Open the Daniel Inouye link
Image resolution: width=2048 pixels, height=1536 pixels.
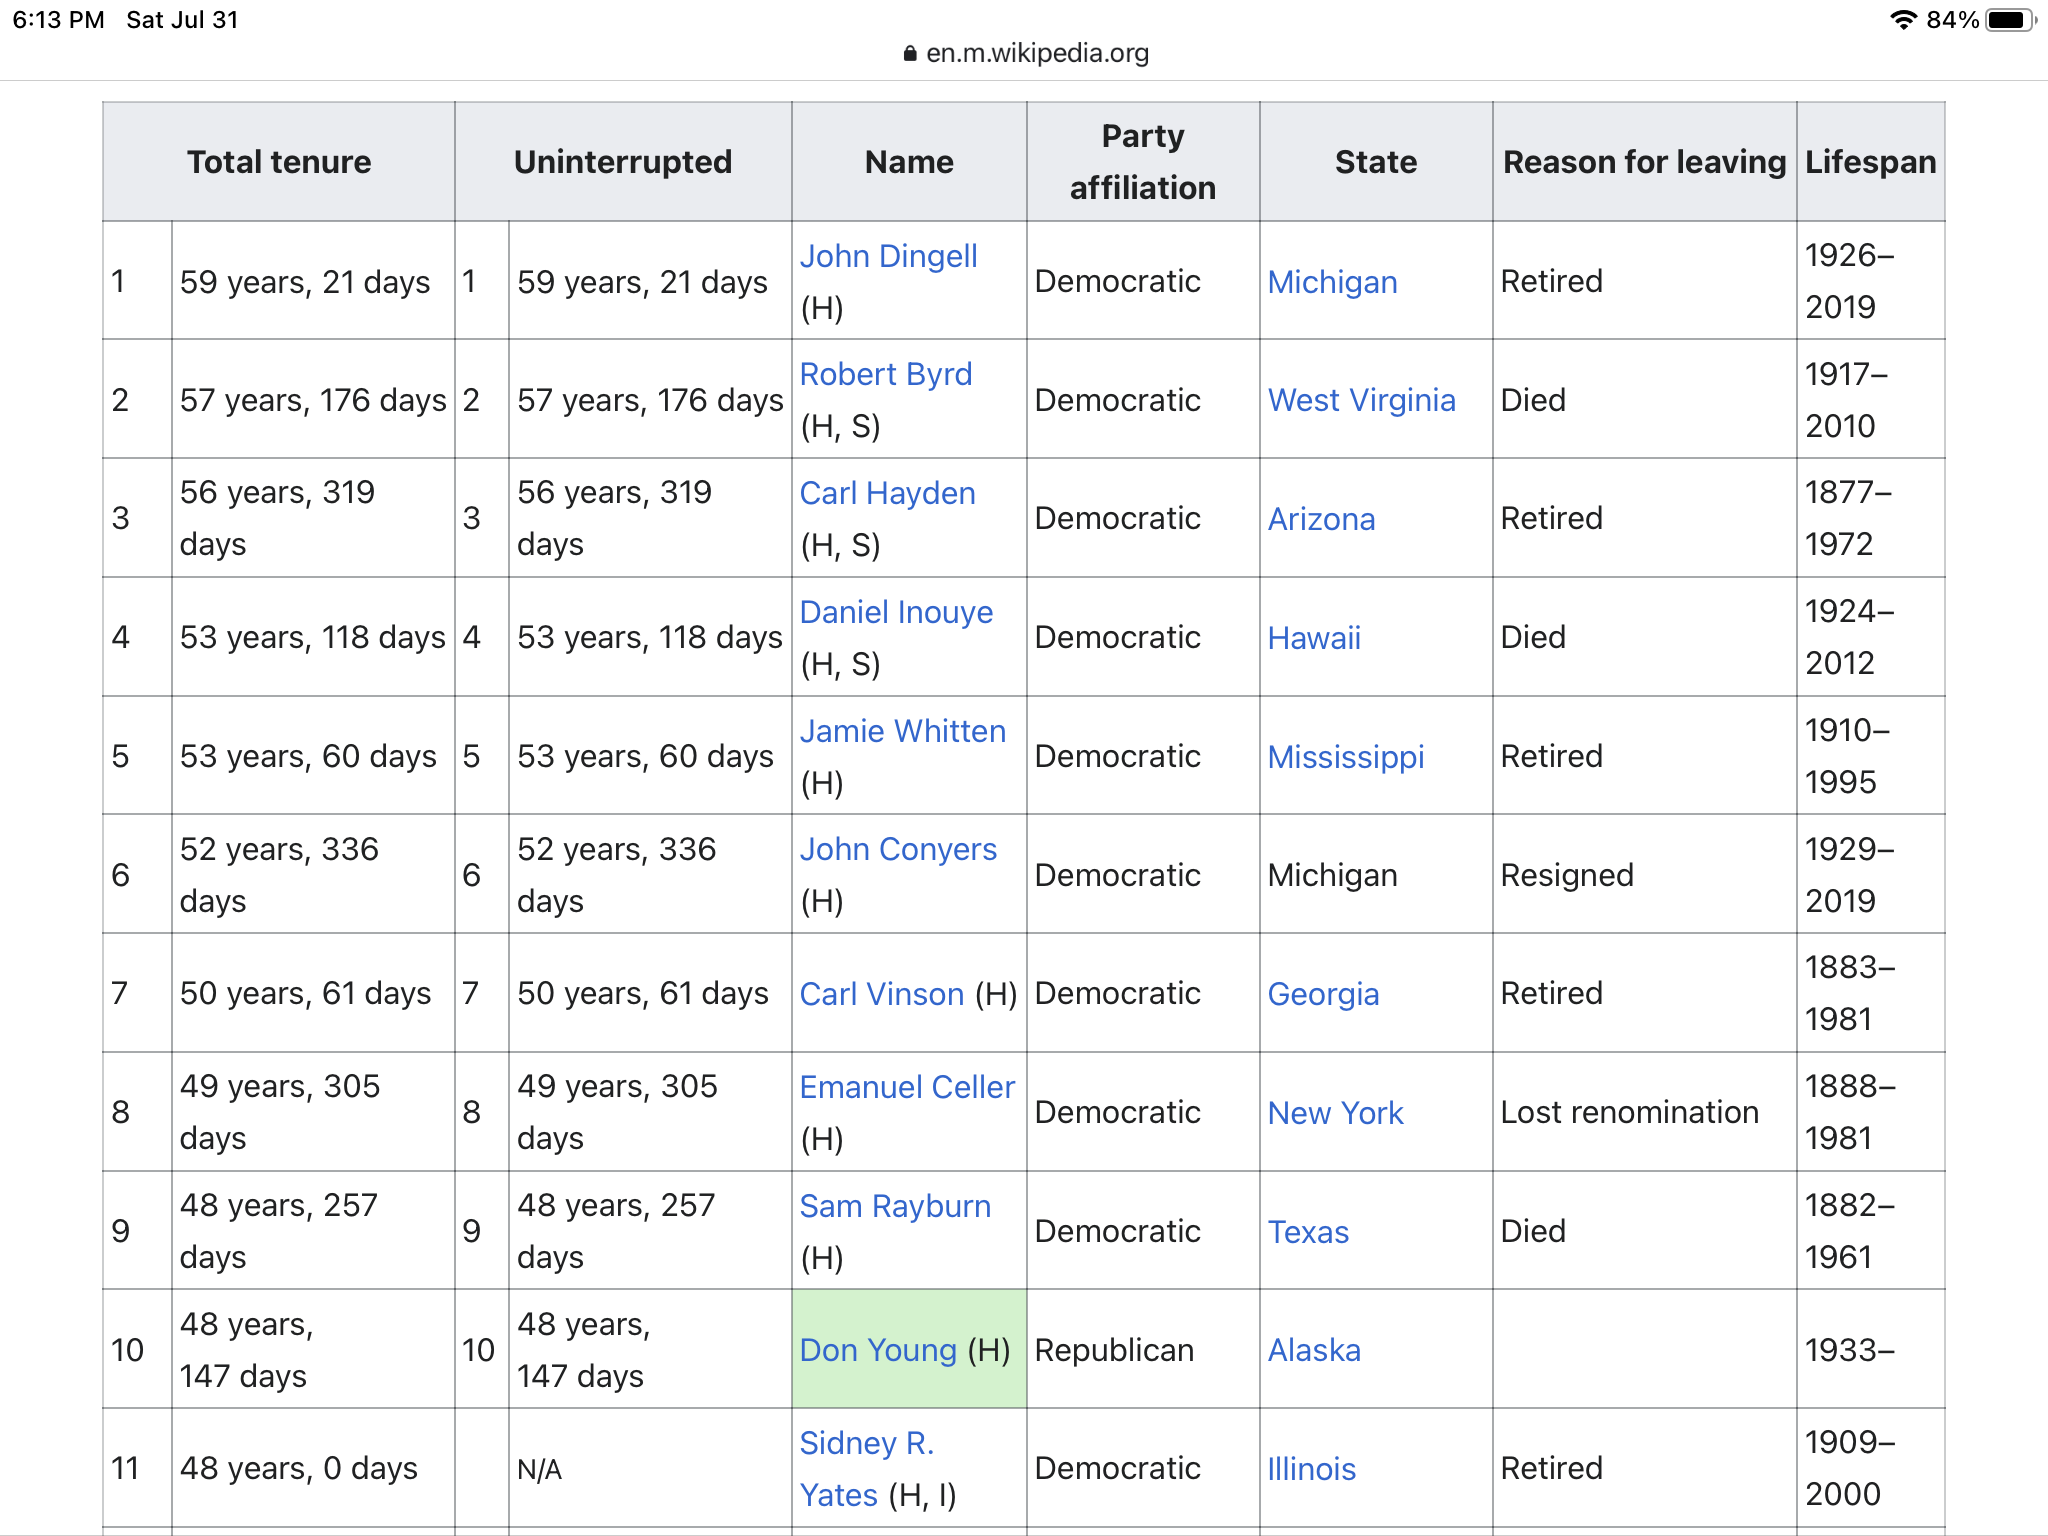click(896, 612)
